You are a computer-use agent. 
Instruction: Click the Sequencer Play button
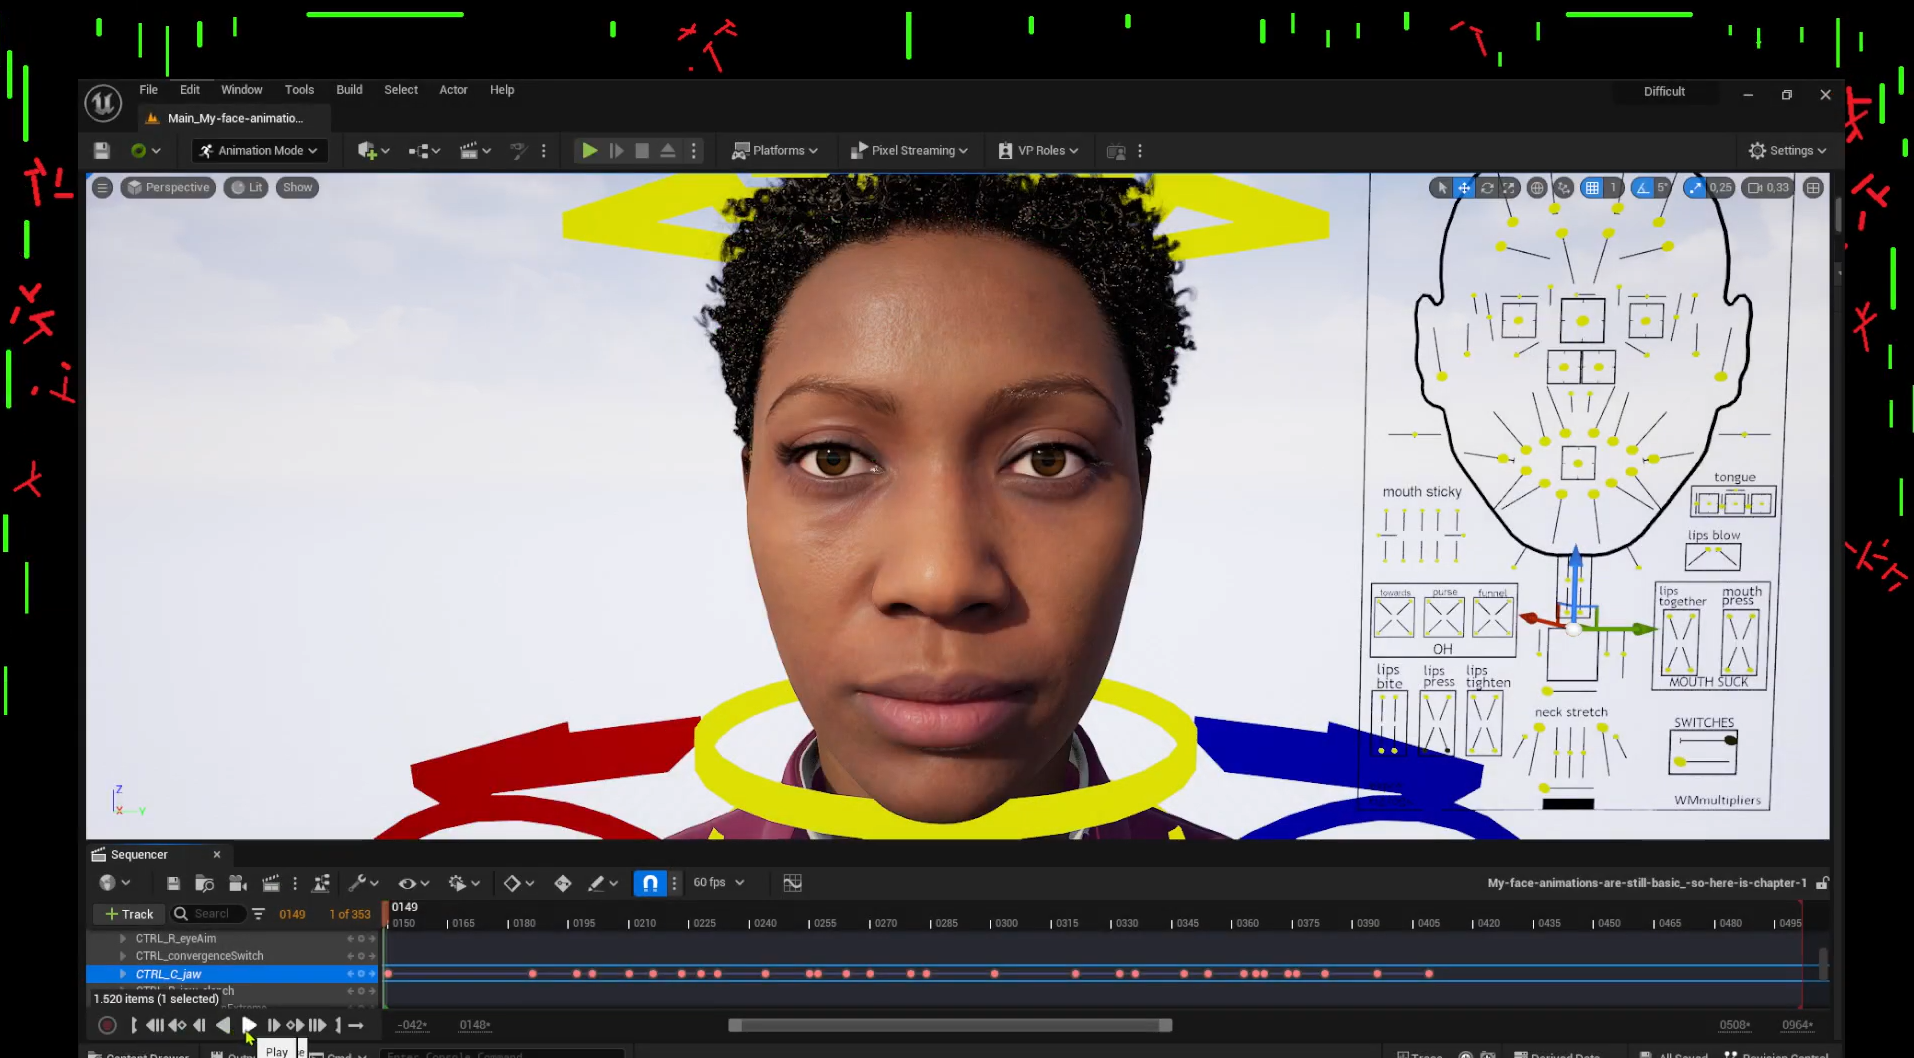249,1025
